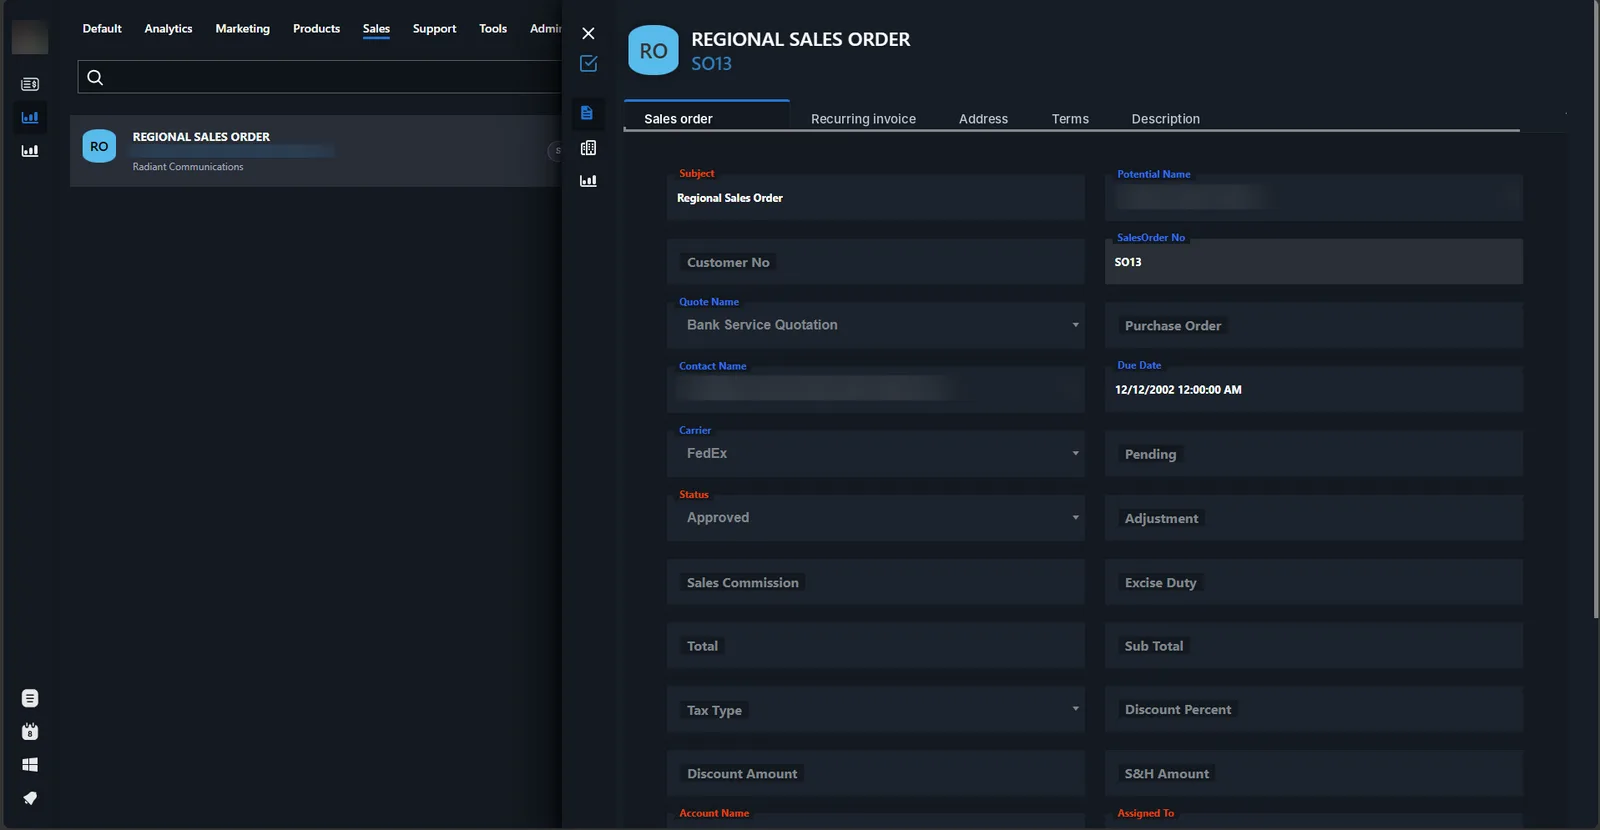Open the Support menu
This screenshot has width=1600, height=830.
[434, 29]
